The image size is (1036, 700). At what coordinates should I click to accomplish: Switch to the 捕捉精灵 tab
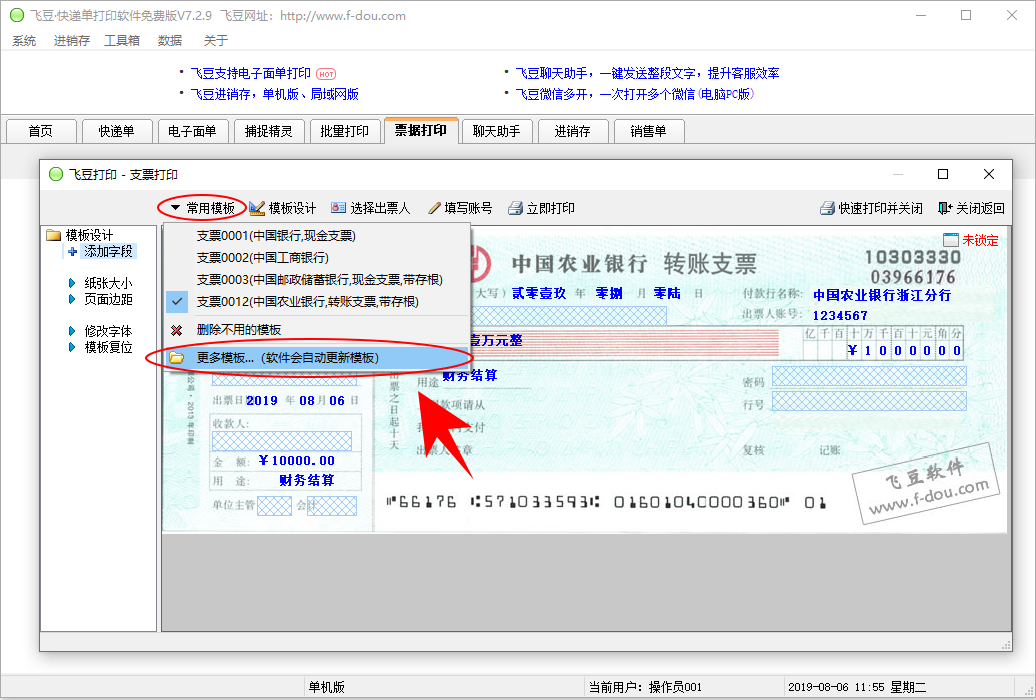click(269, 131)
